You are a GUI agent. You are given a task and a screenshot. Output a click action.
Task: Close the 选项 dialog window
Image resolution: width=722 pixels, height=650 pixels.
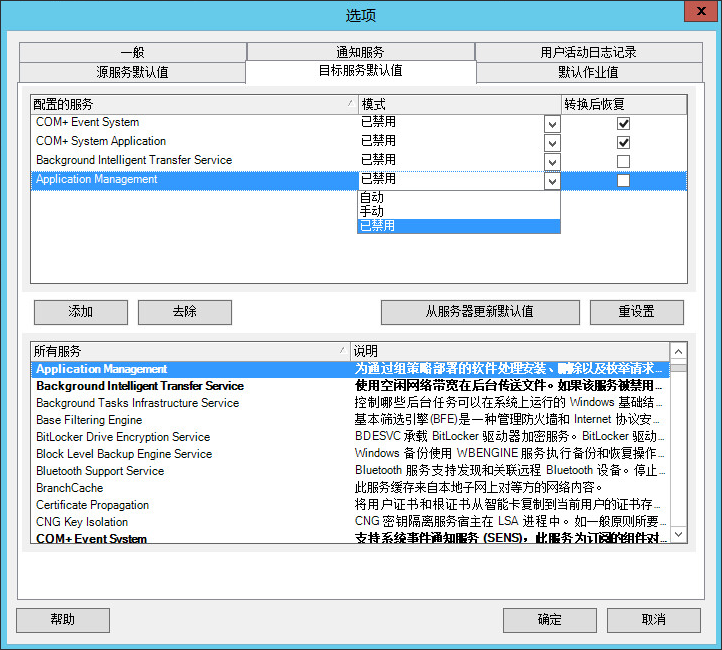point(698,12)
